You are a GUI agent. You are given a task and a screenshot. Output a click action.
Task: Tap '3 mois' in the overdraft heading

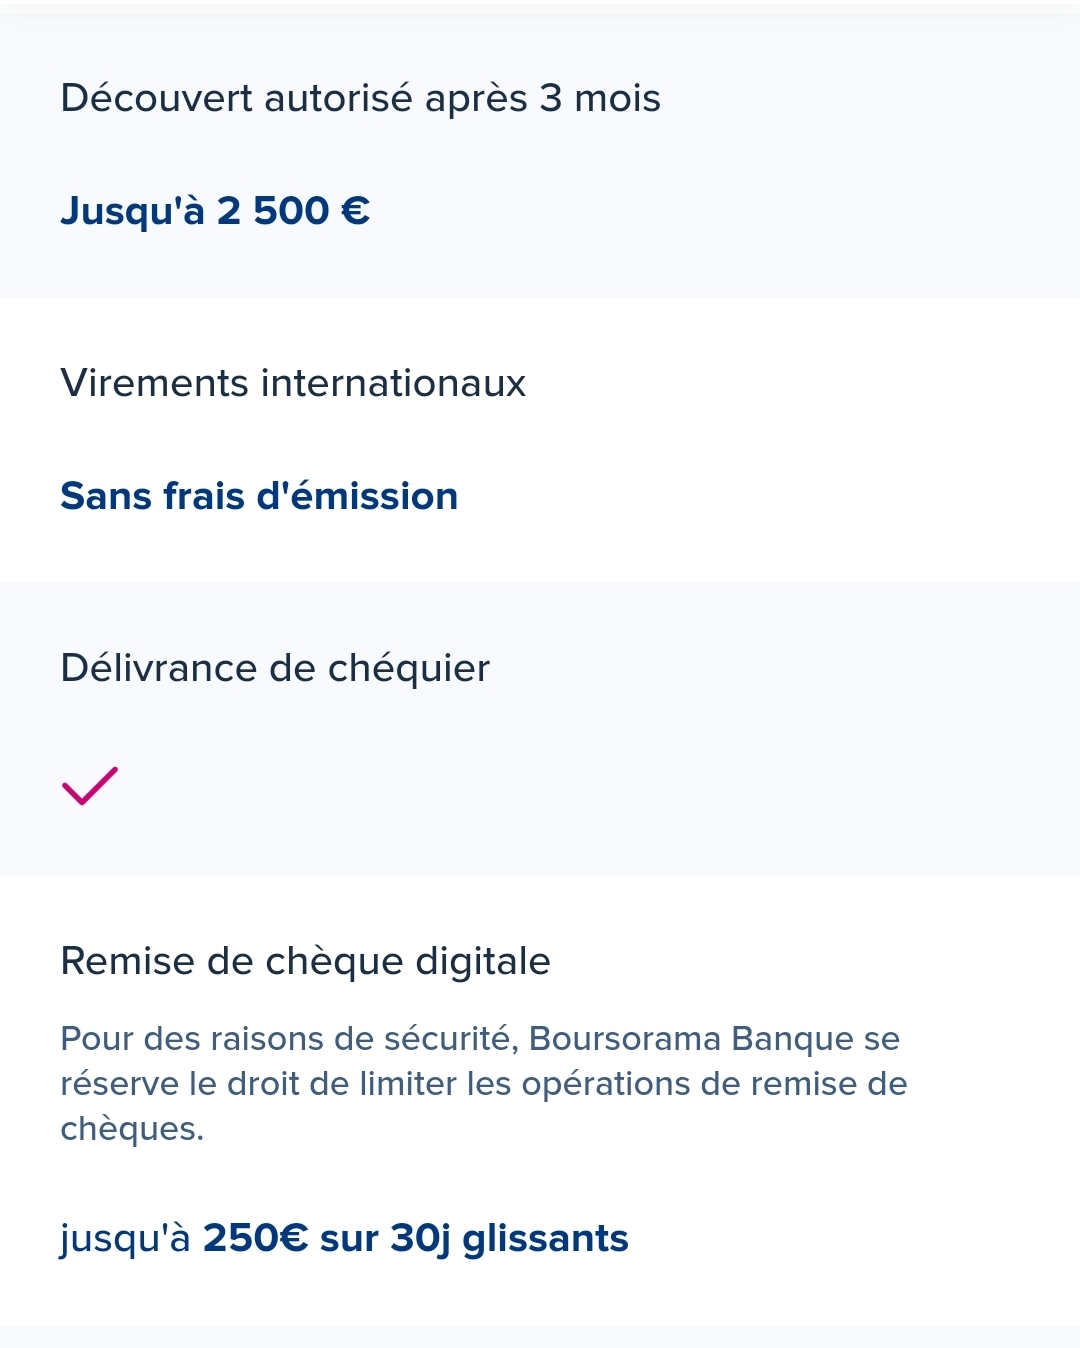coord(600,98)
